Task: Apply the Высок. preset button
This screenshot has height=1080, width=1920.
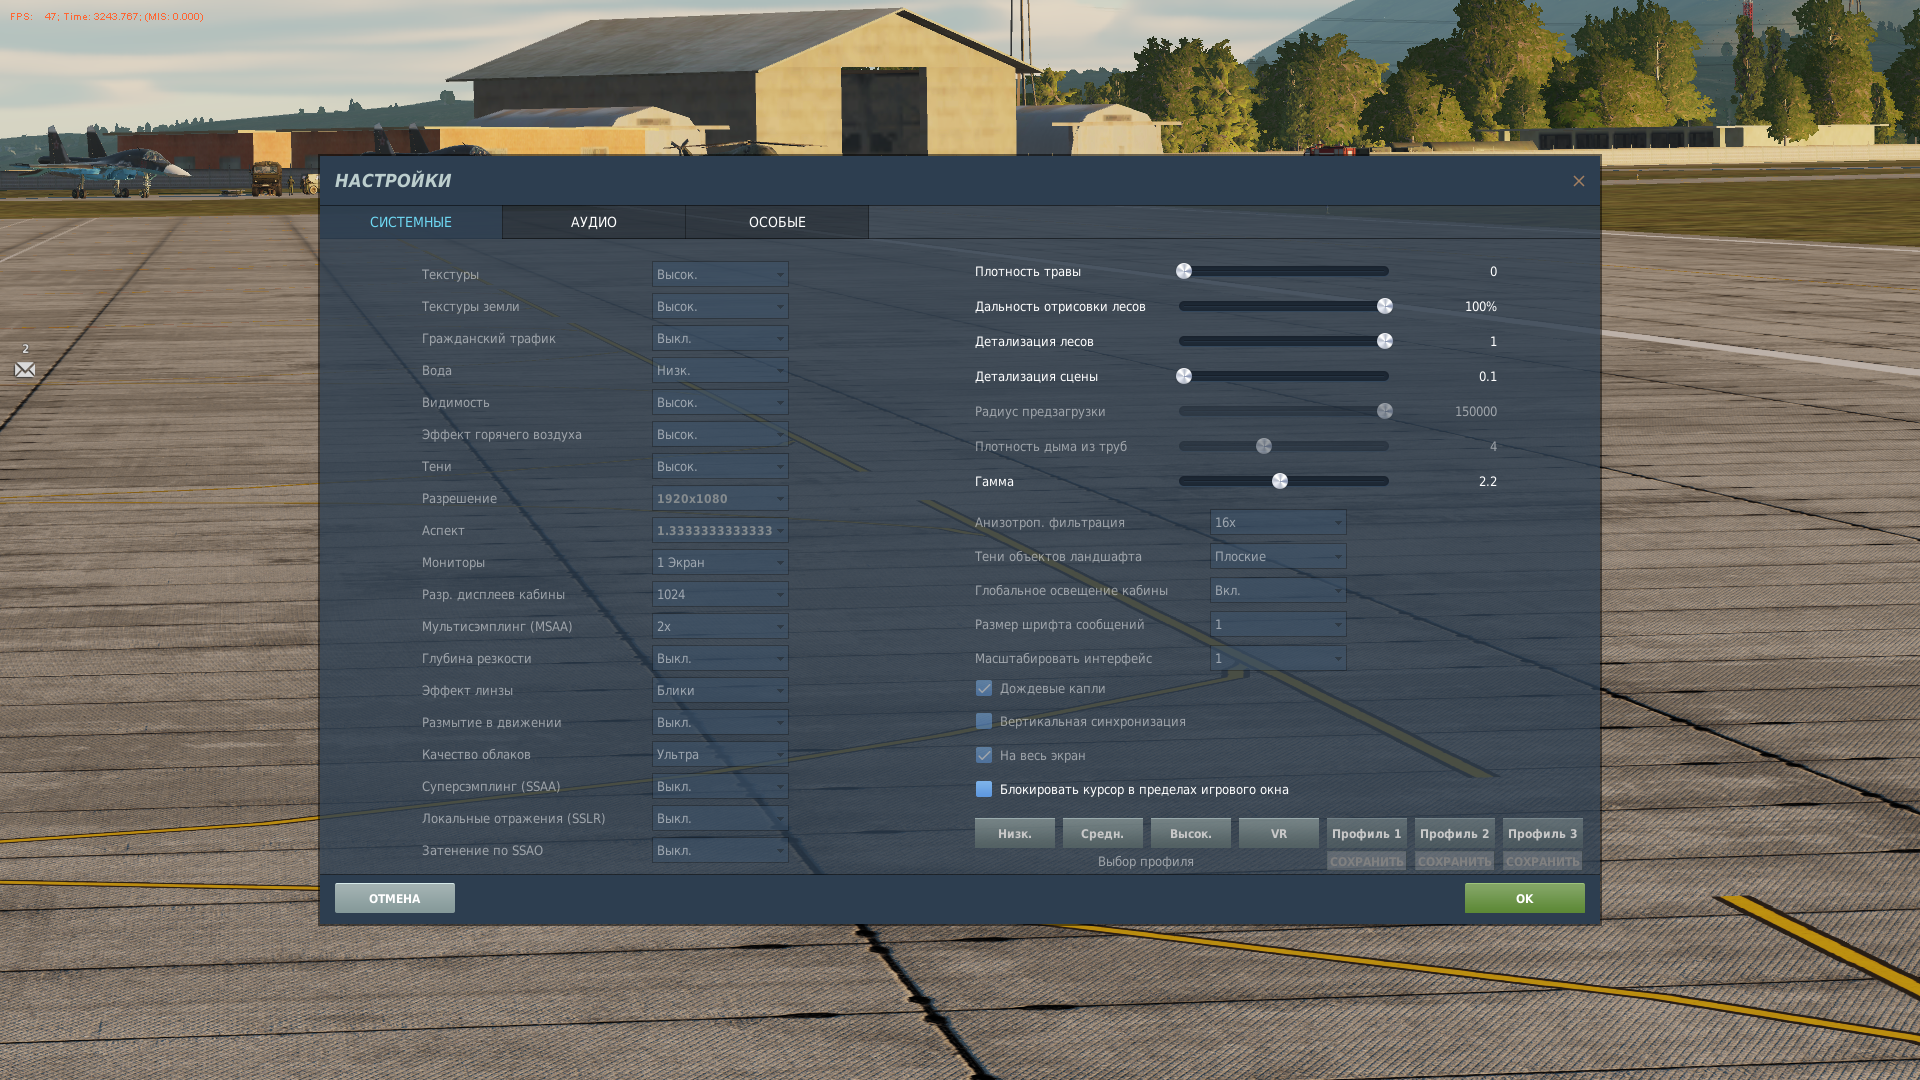Action: pos(1191,833)
